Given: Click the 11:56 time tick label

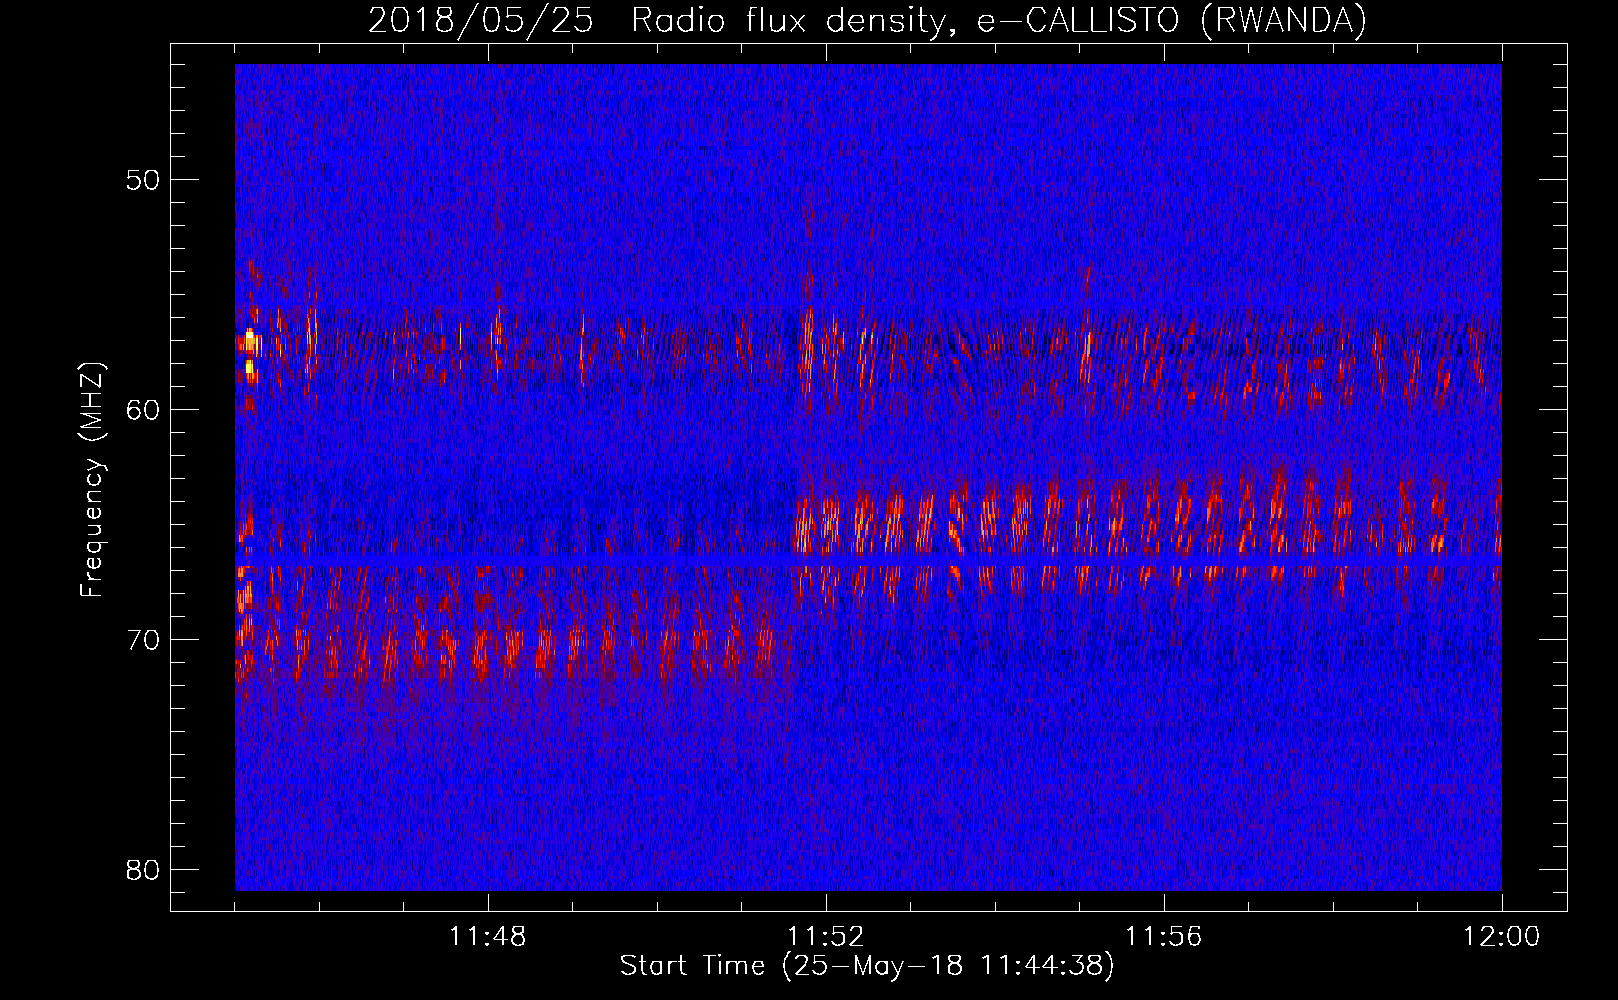Looking at the screenshot, I should pos(1164,937).
